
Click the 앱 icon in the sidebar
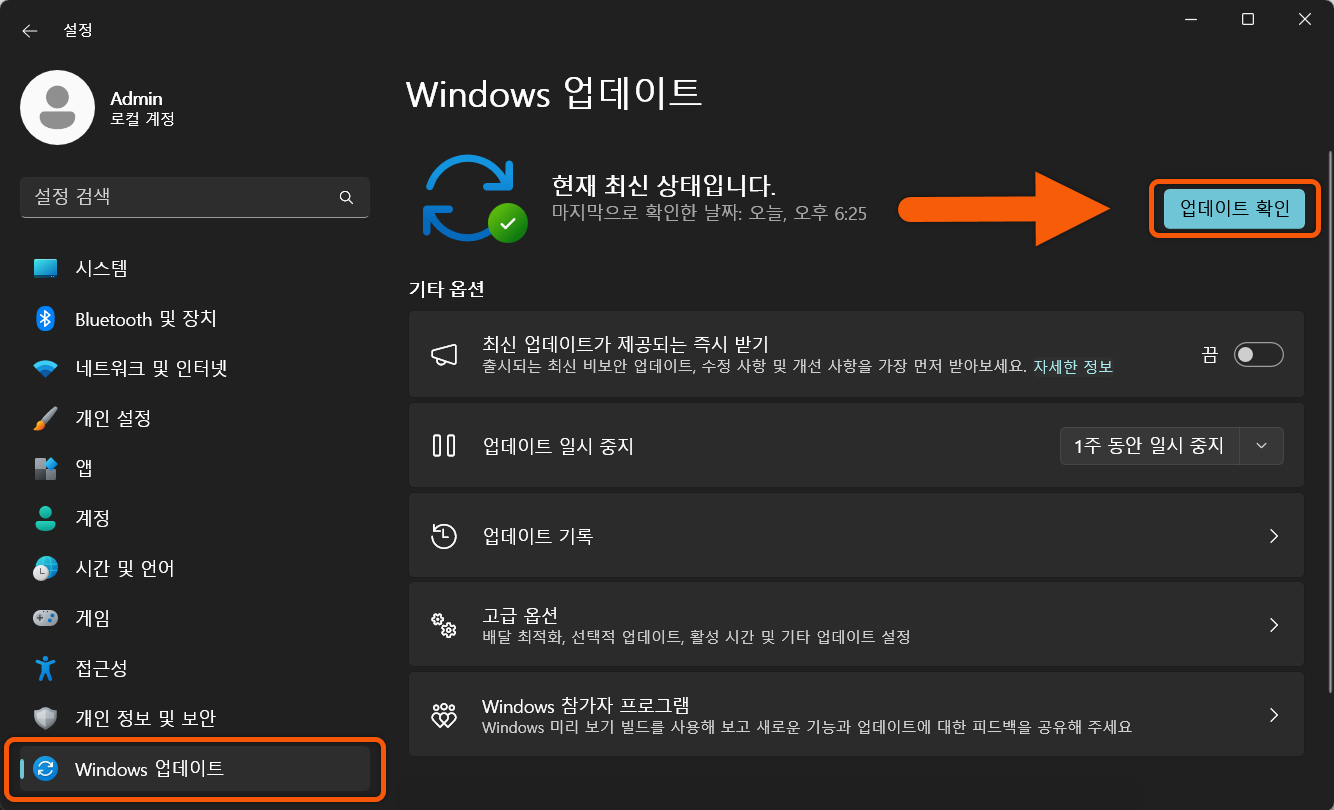point(45,468)
